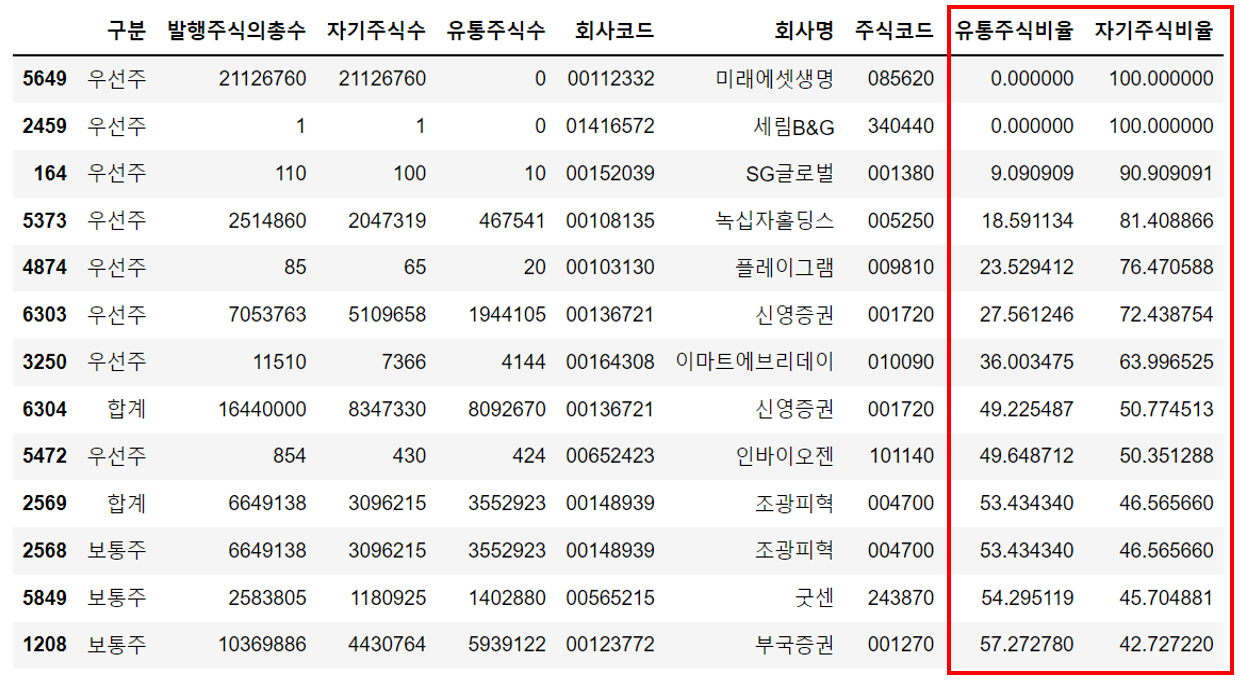Click company code 00108135
Viewport: 1239px width, 682px height.
coord(610,220)
